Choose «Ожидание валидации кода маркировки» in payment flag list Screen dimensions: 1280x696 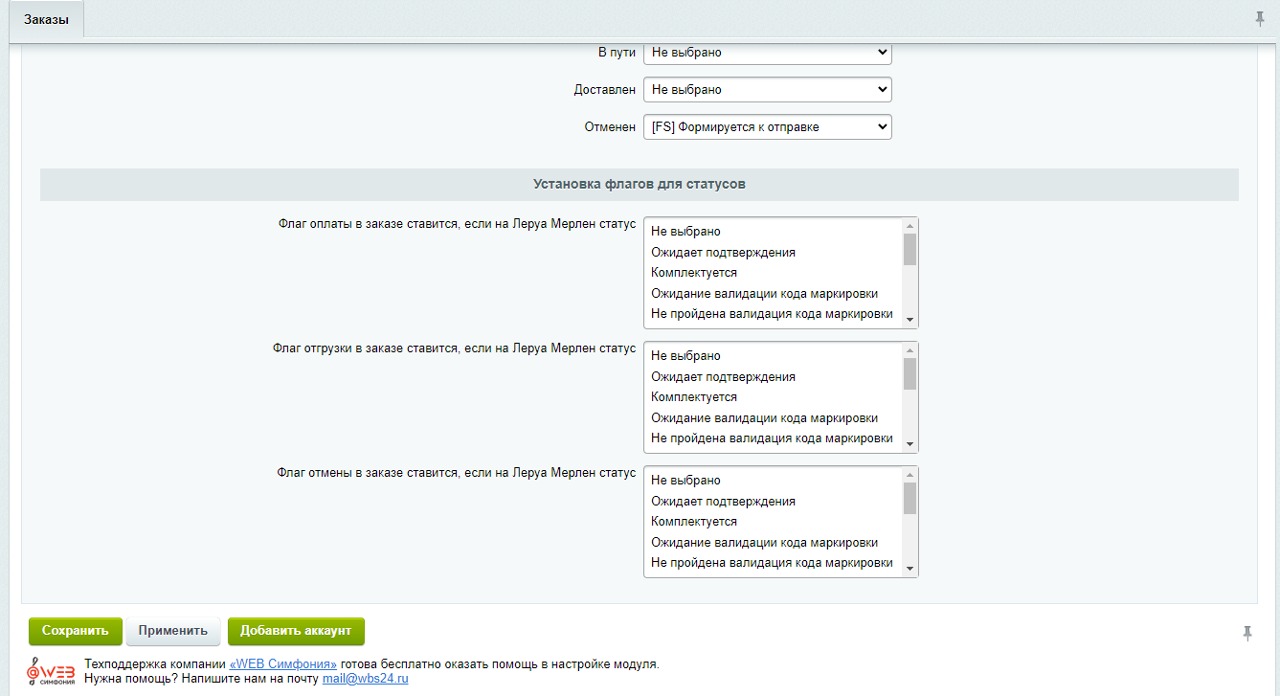click(764, 293)
